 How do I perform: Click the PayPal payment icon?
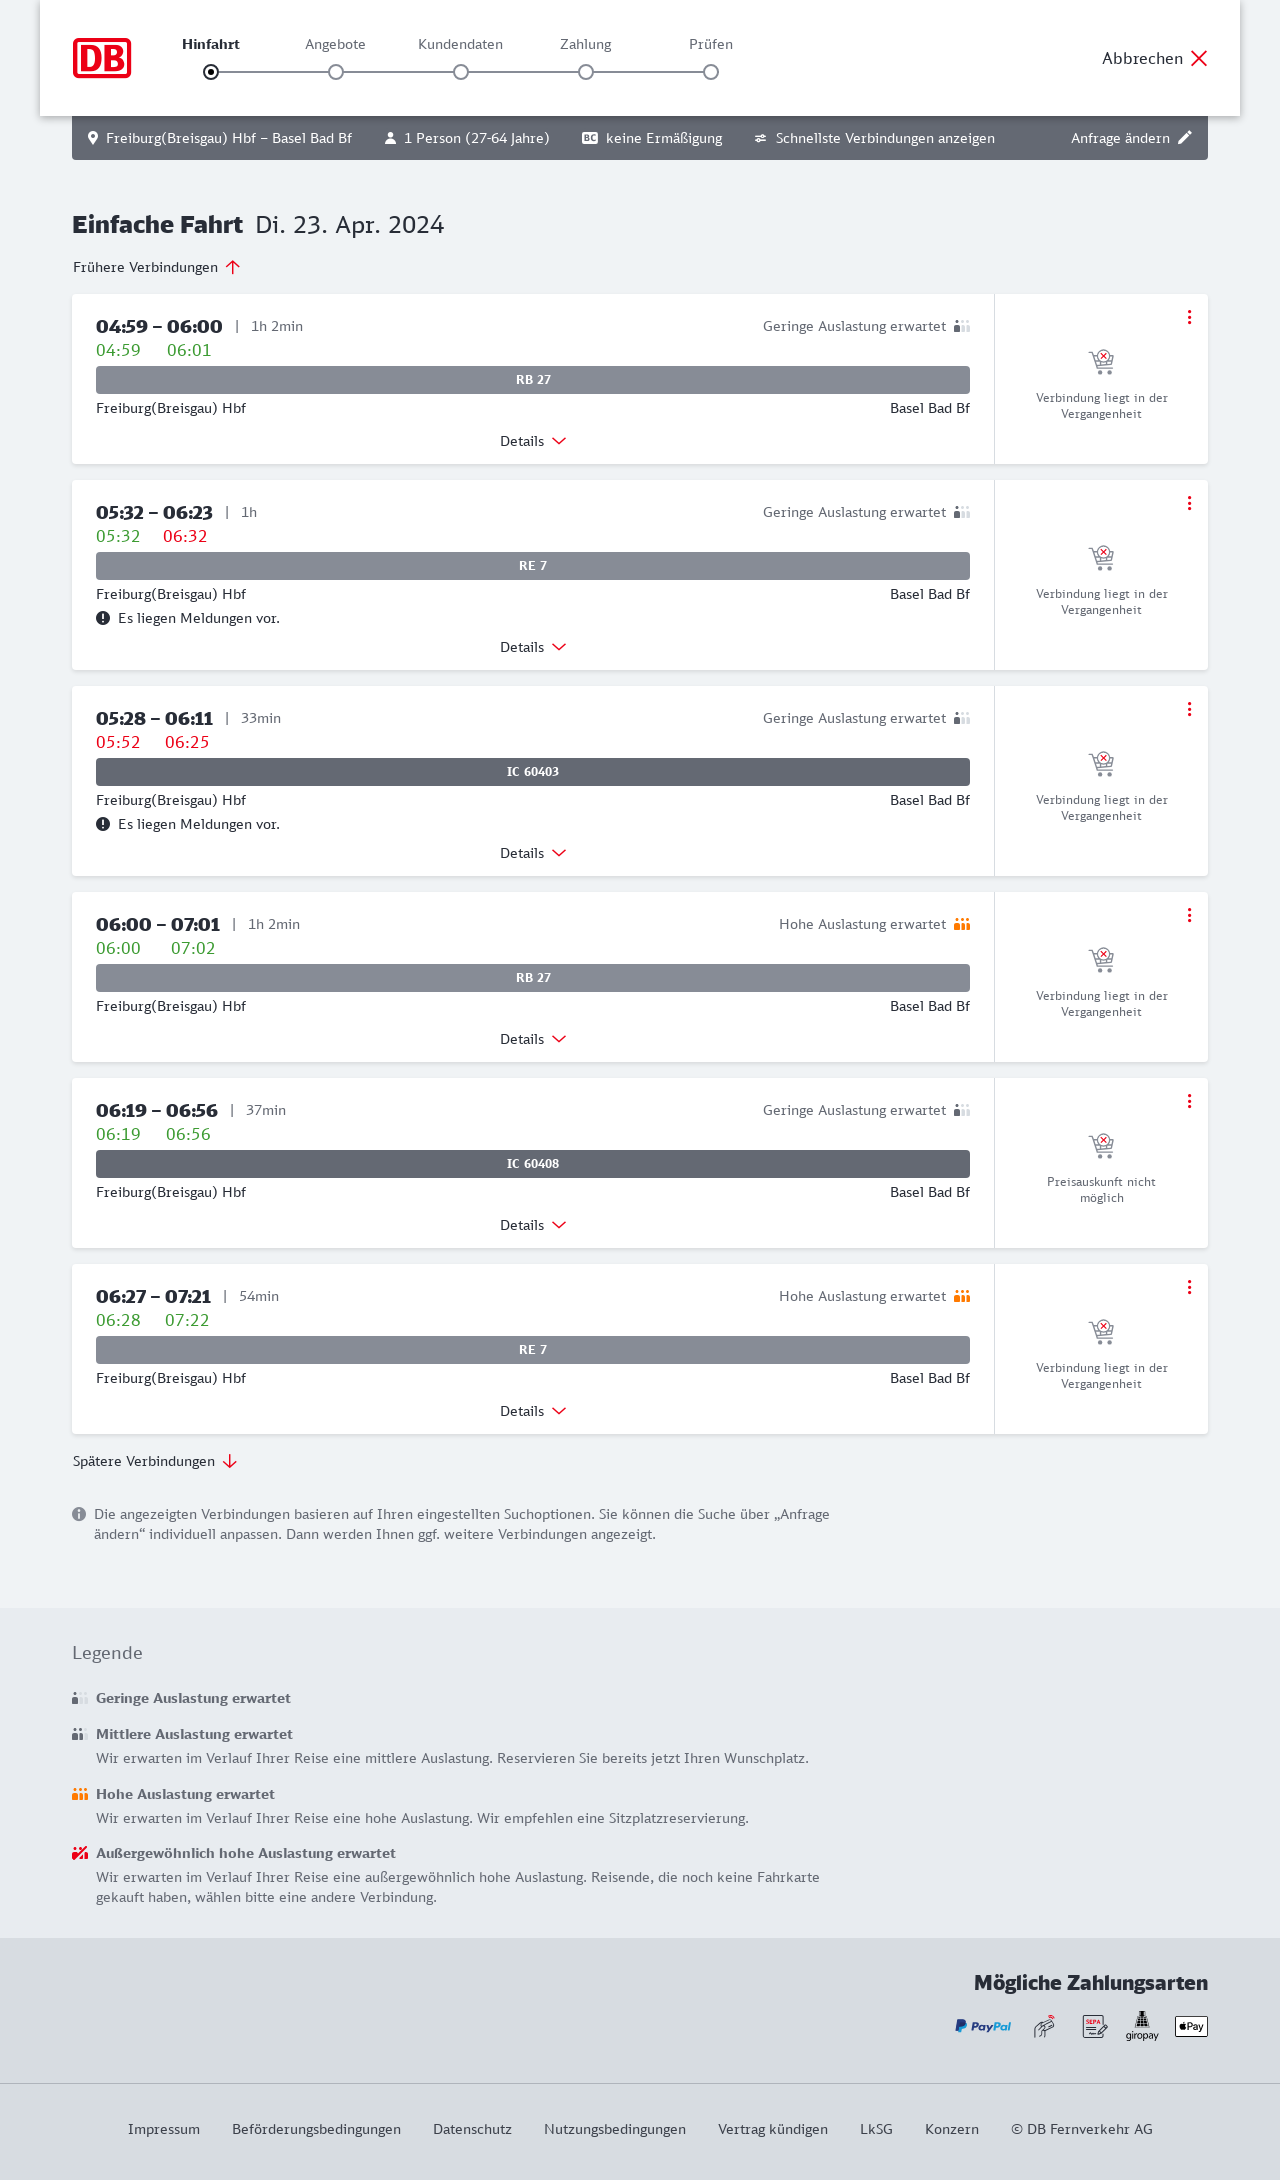tap(983, 2026)
